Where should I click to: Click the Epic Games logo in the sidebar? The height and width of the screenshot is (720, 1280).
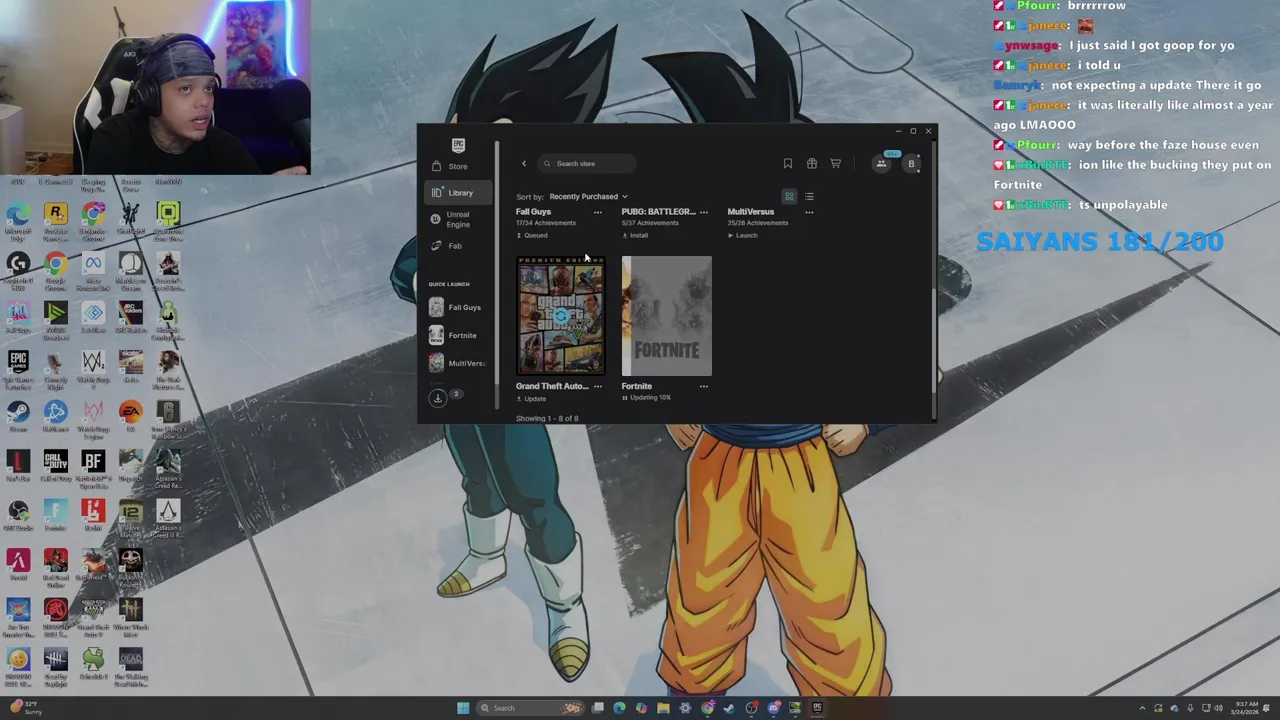tap(458, 145)
